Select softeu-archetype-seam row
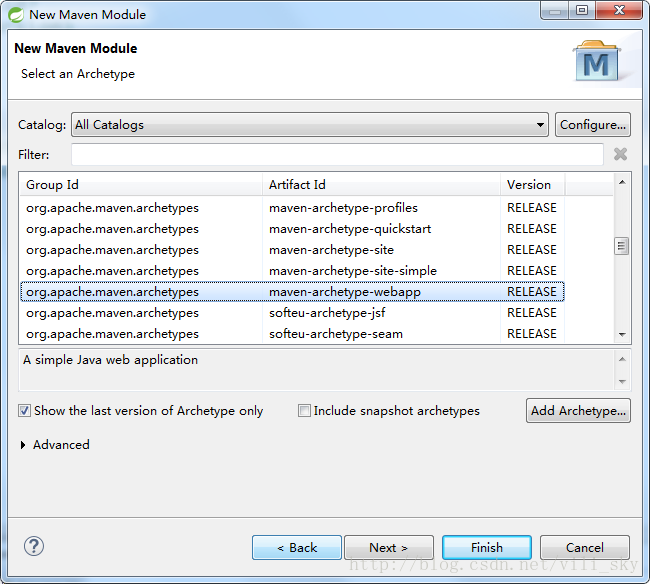The width and height of the screenshot is (650, 584). (292, 334)
